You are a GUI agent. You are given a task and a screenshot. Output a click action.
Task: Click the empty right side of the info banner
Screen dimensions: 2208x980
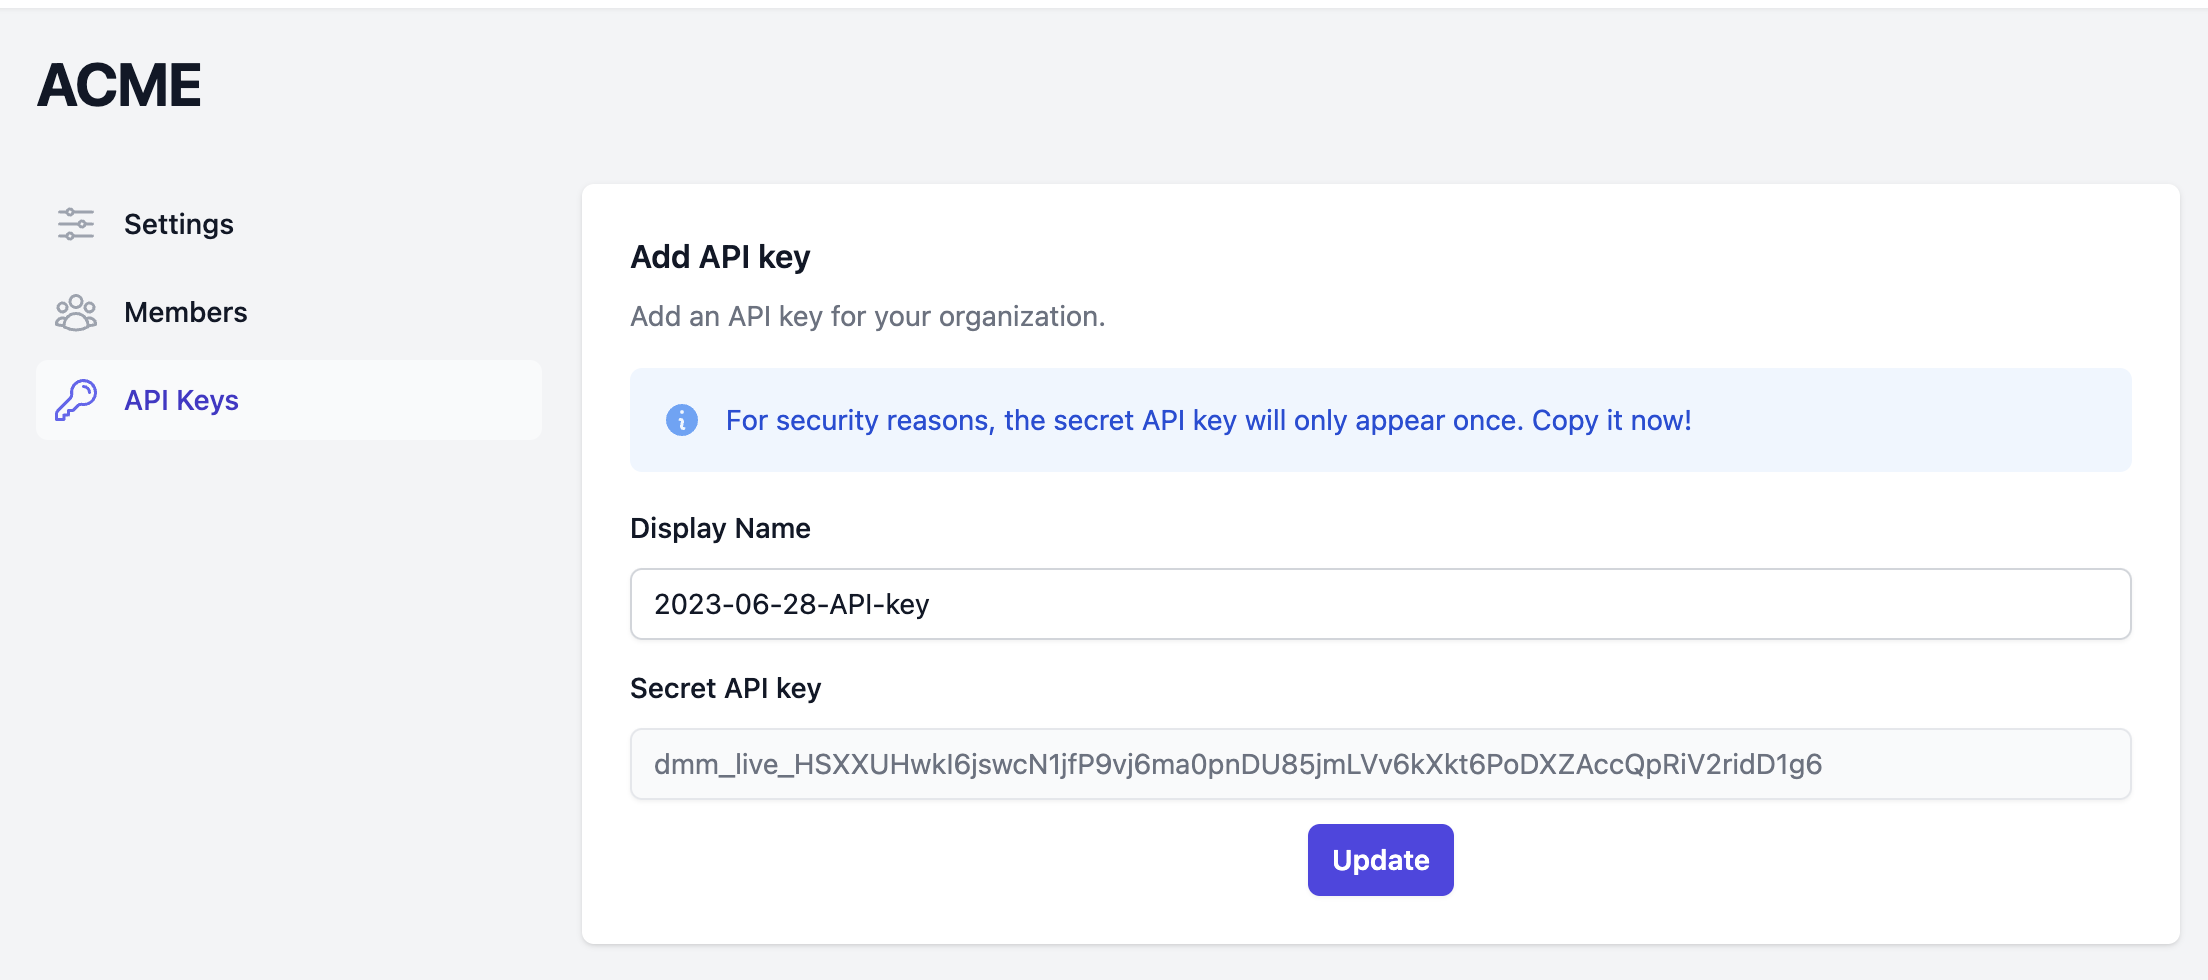click(1920, 420)
